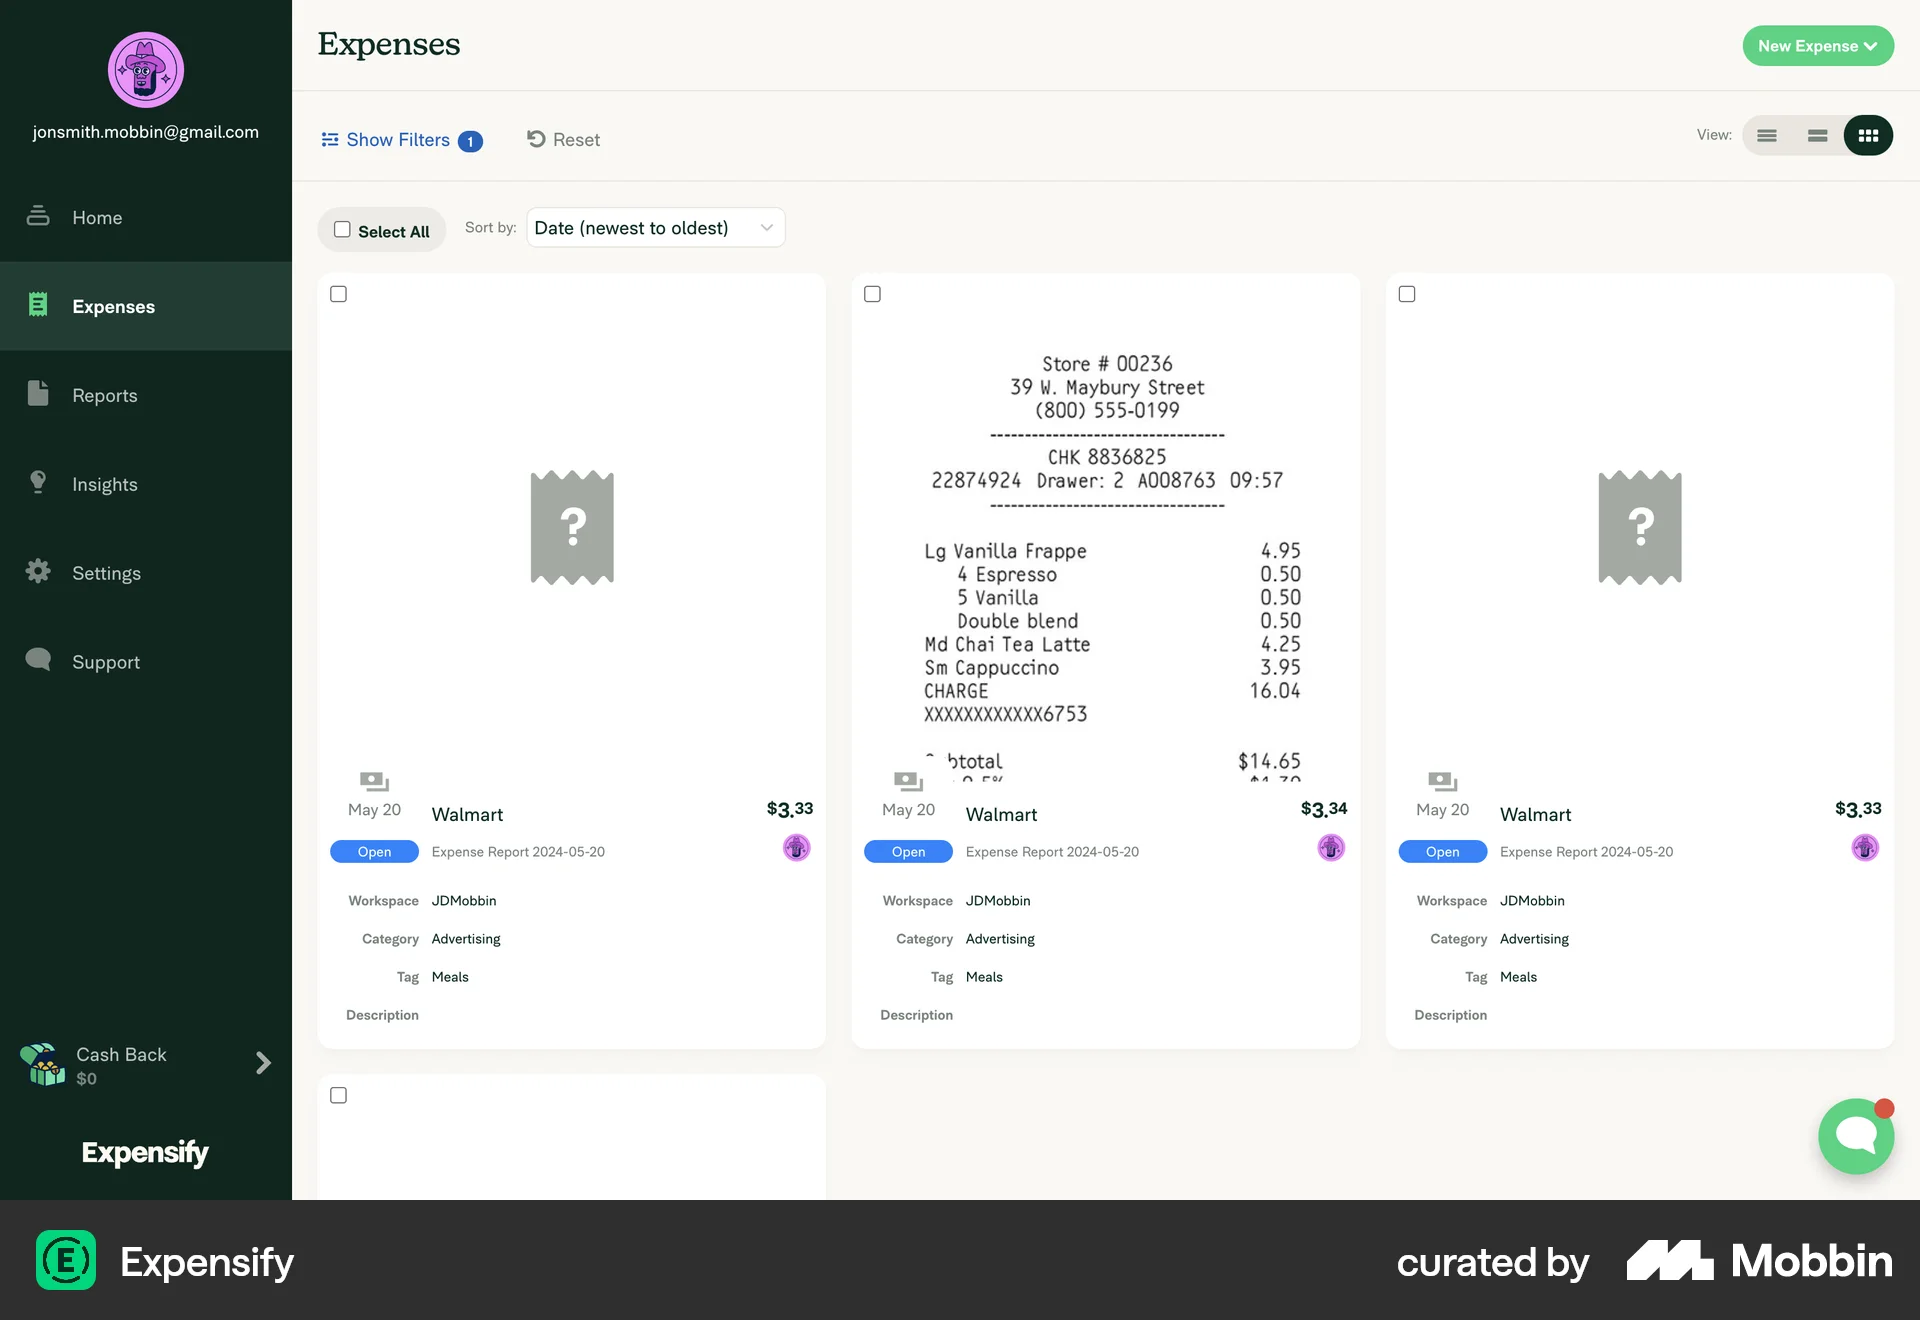The height and width of the screenshot is (1320, 1920).
Task: Navigate to Home in the sidebar
Action: pyautogui.click(x=97, y=217)
